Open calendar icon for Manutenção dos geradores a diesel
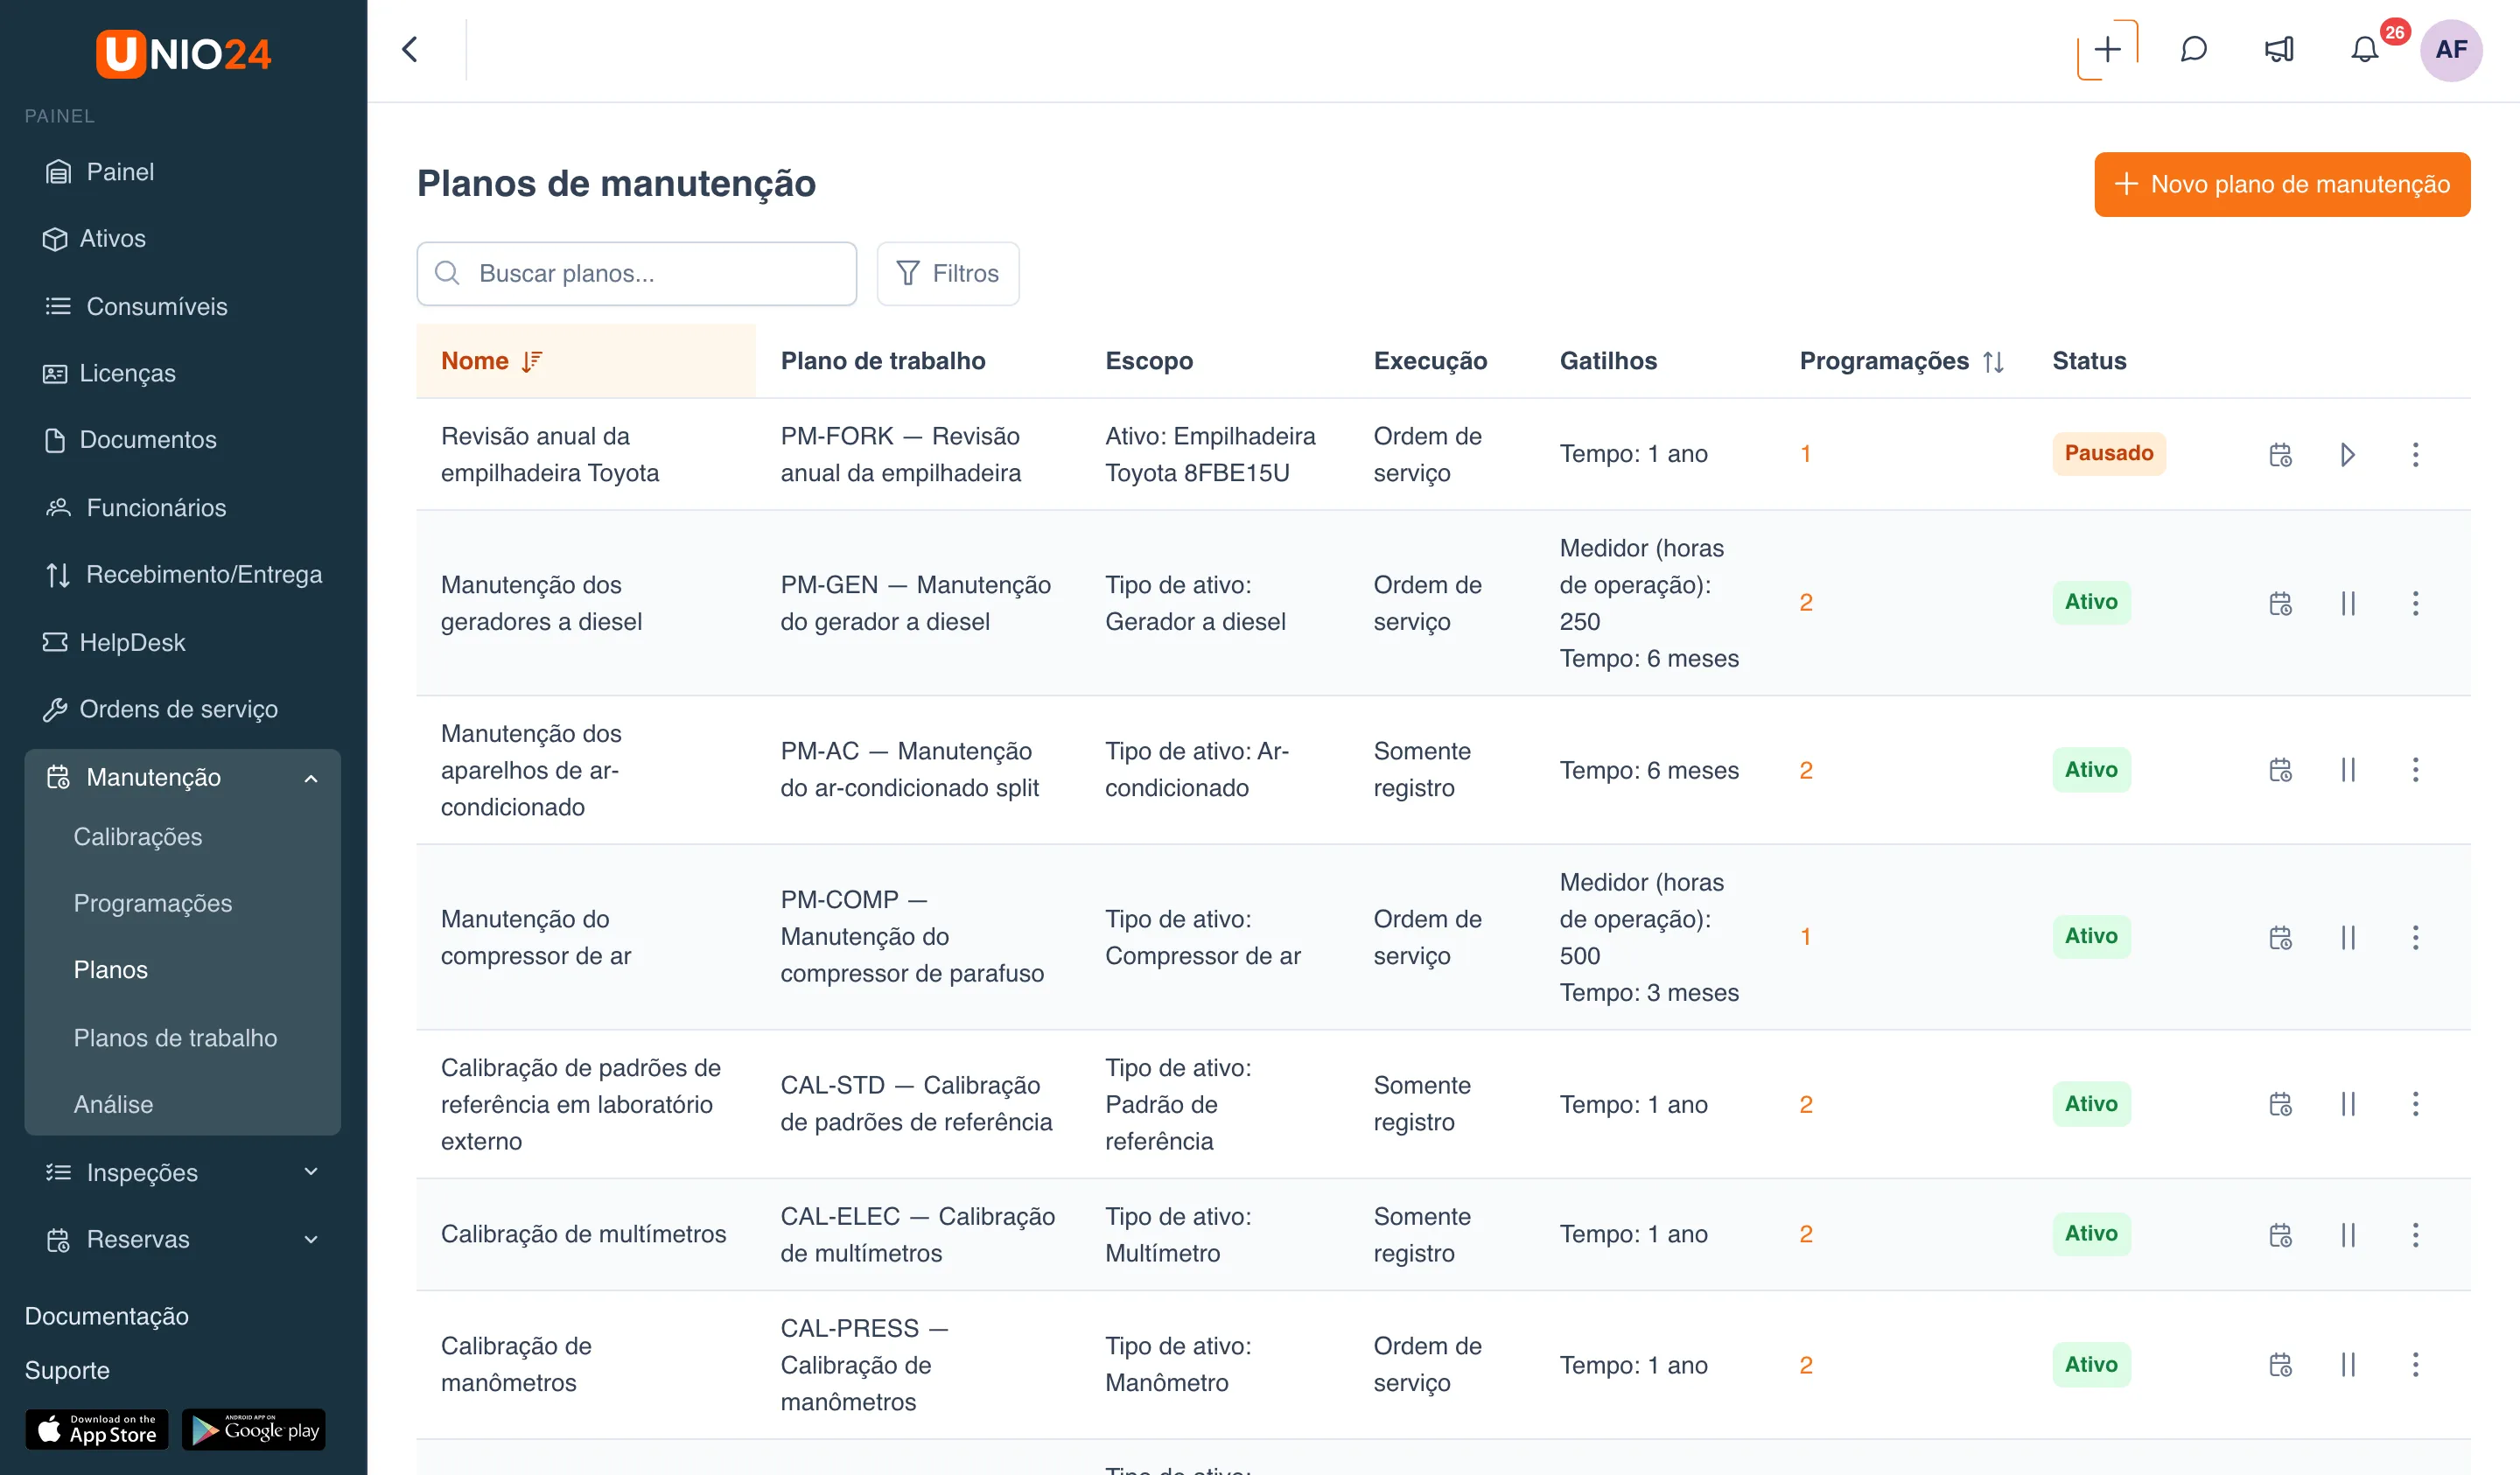2520x1475 pixels. pyautogui.click(x=2280, y=603)
